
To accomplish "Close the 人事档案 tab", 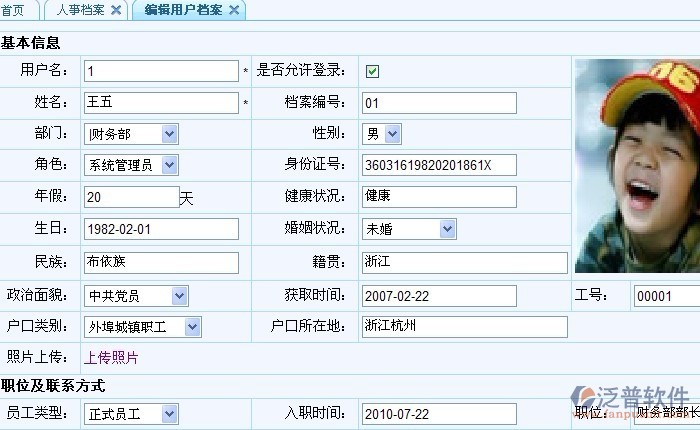I will pos(116,10).
